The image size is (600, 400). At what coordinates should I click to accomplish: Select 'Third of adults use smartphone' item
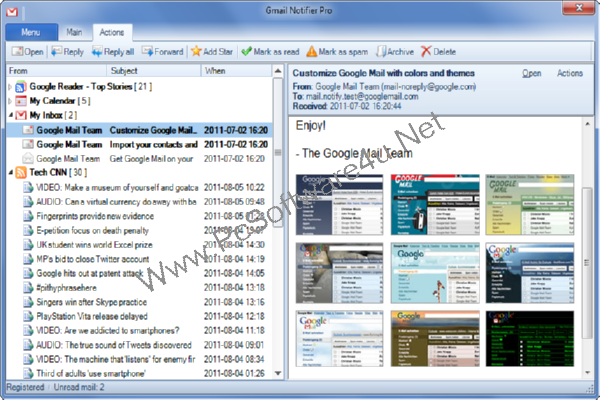pos(139,373)
